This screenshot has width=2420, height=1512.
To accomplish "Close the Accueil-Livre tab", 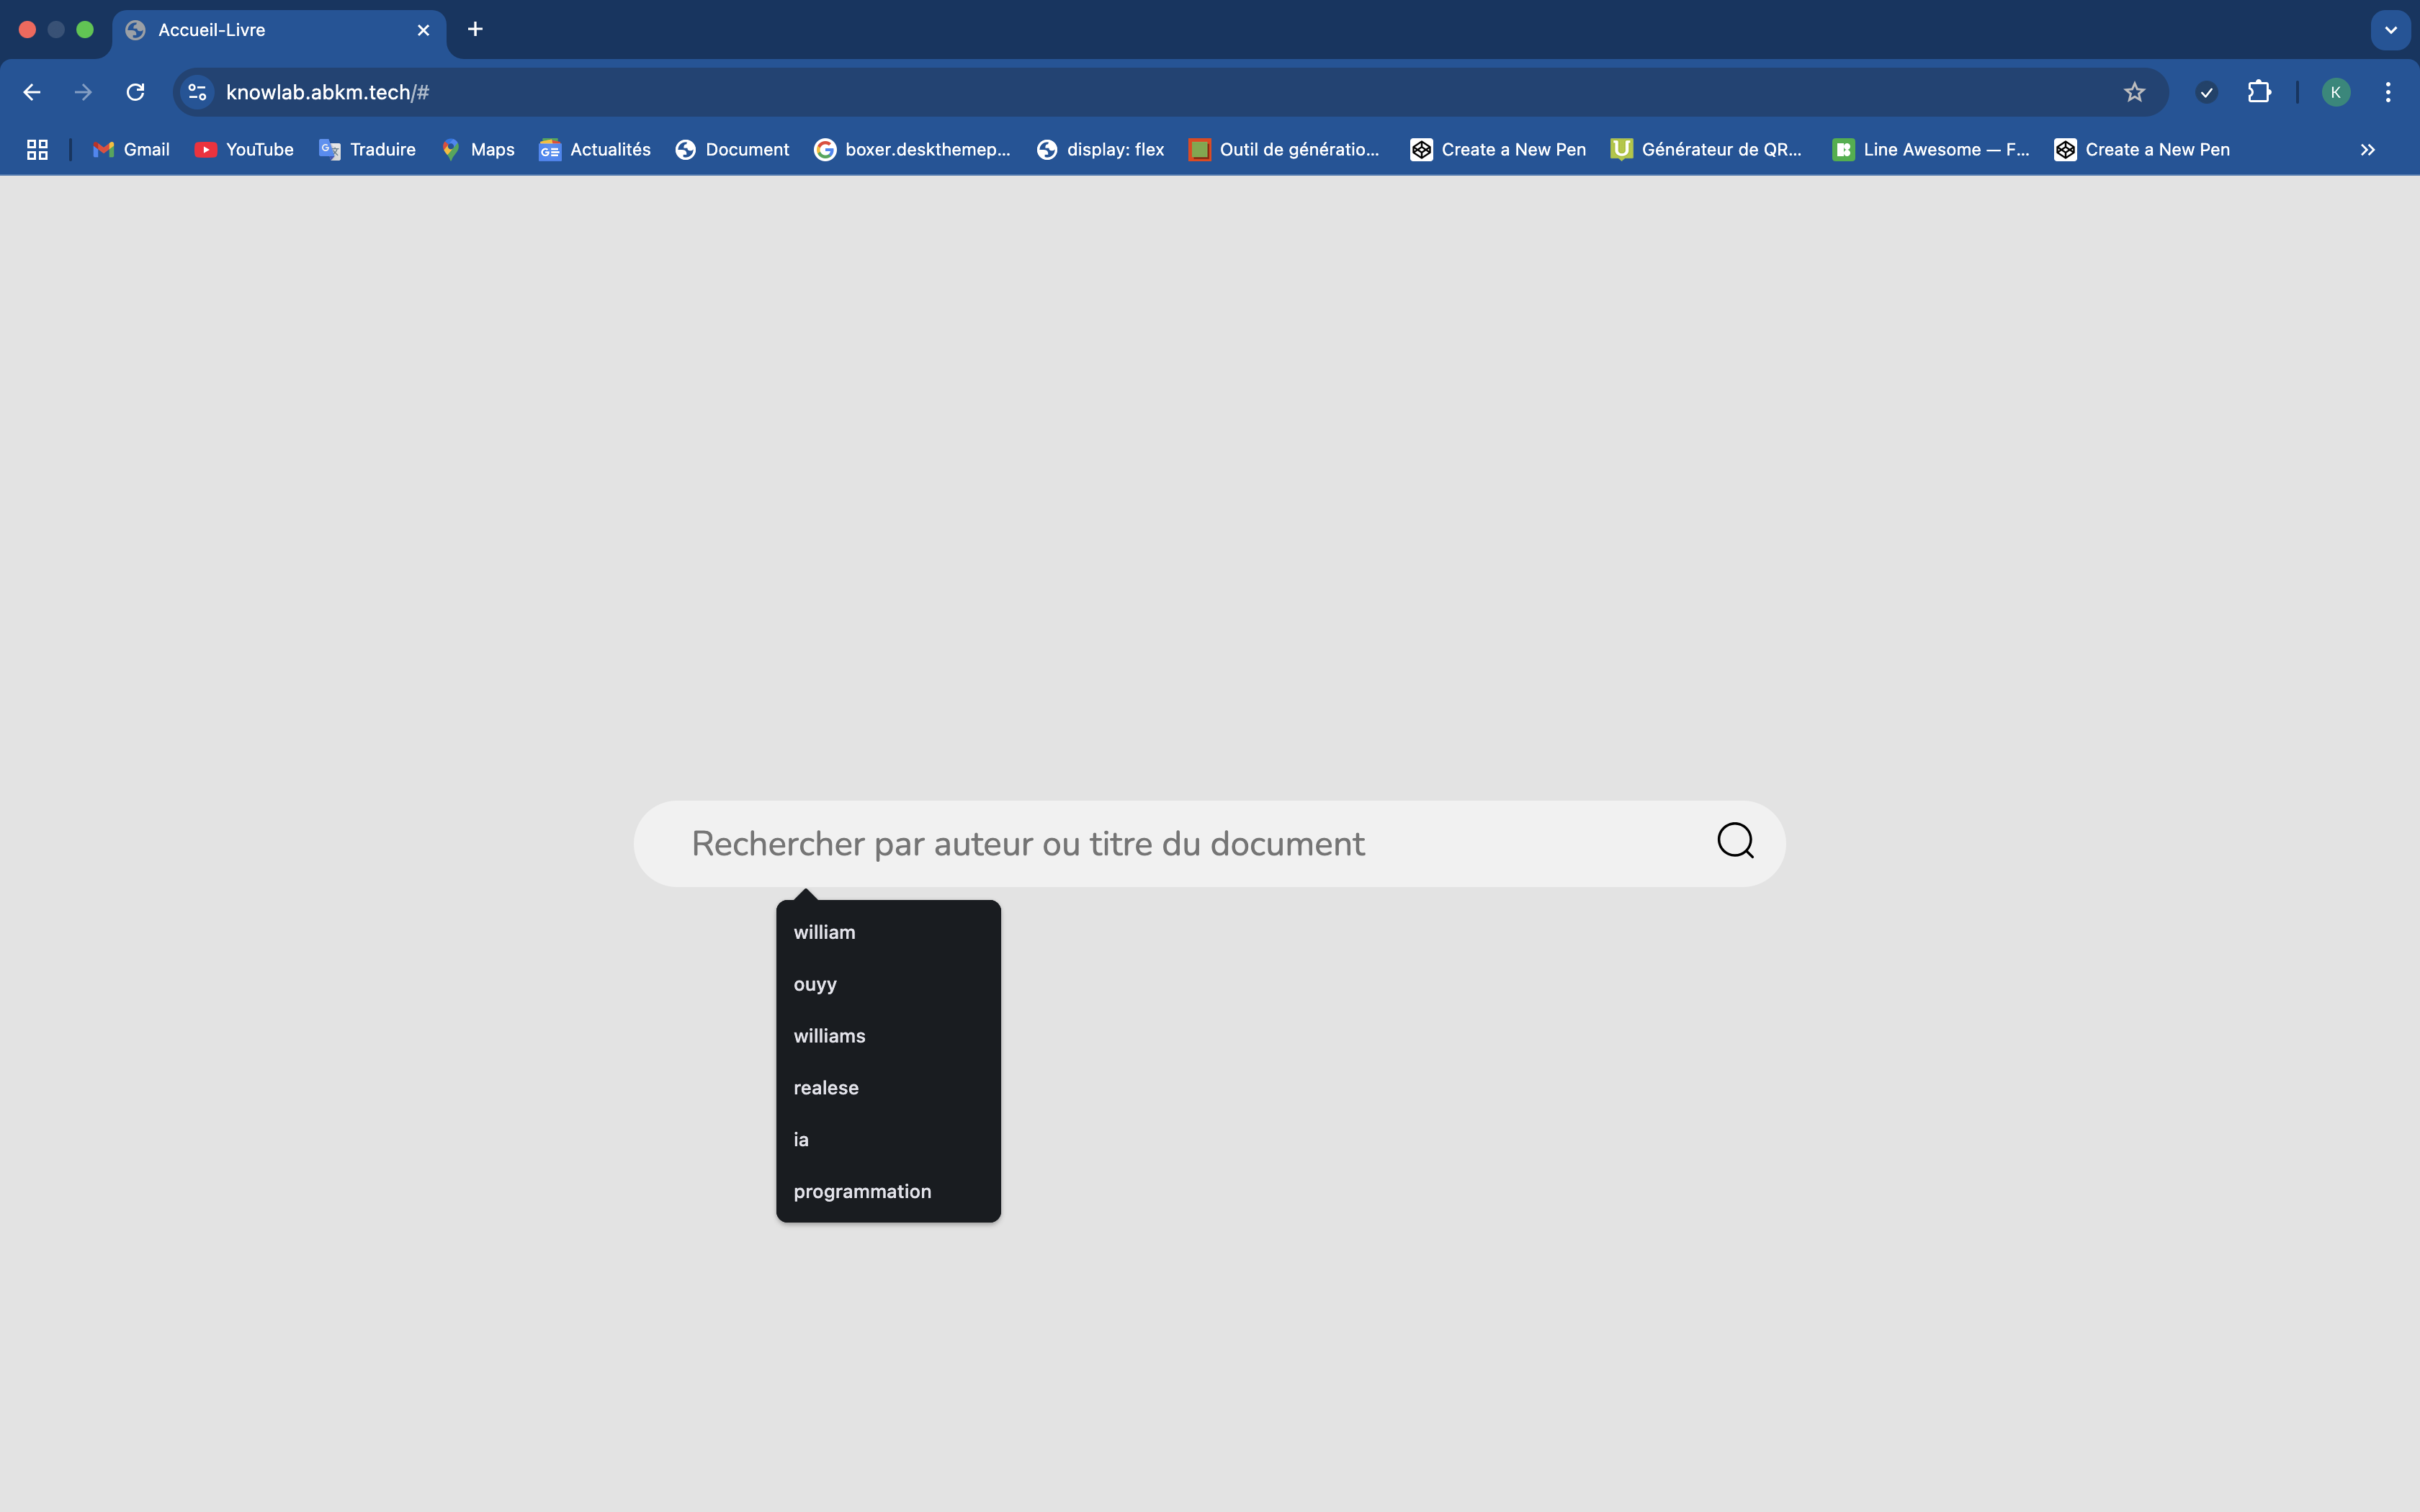I will tap(423, 30).
